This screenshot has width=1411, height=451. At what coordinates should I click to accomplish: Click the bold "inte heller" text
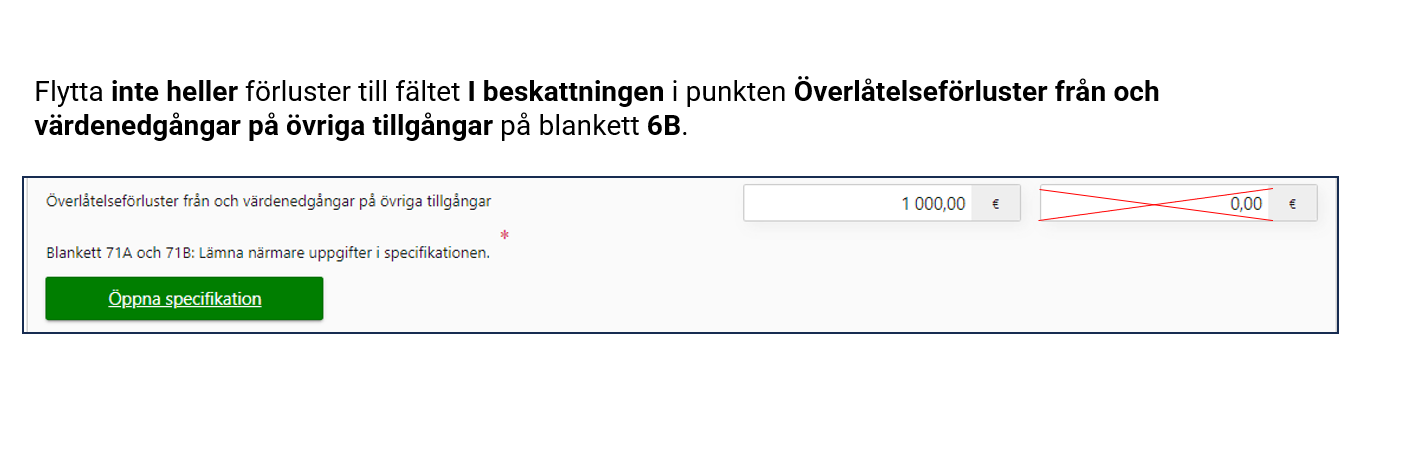(174, 93)
